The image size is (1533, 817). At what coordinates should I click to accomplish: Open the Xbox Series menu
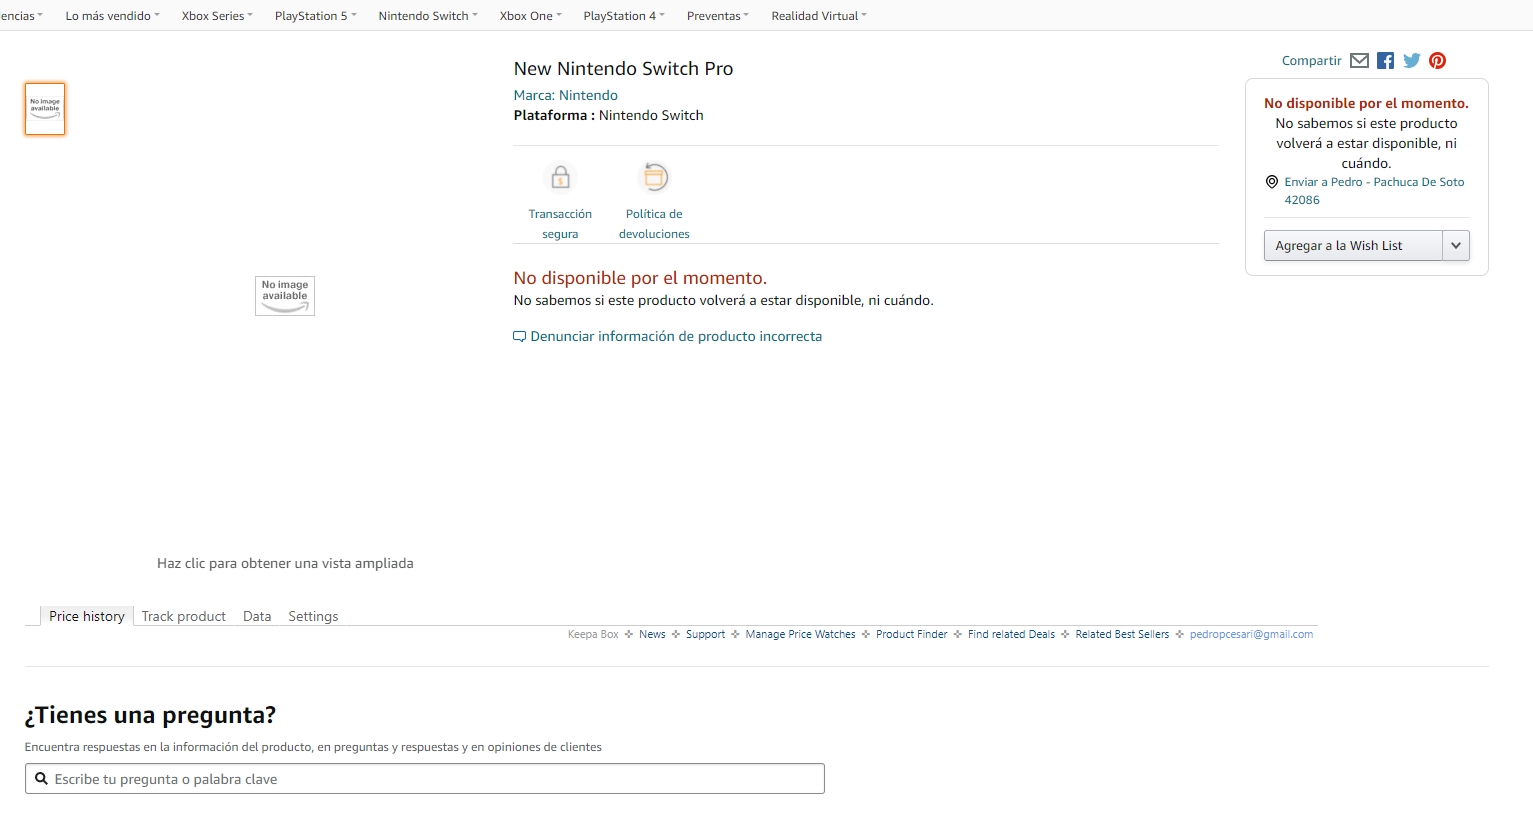(217, 16)
